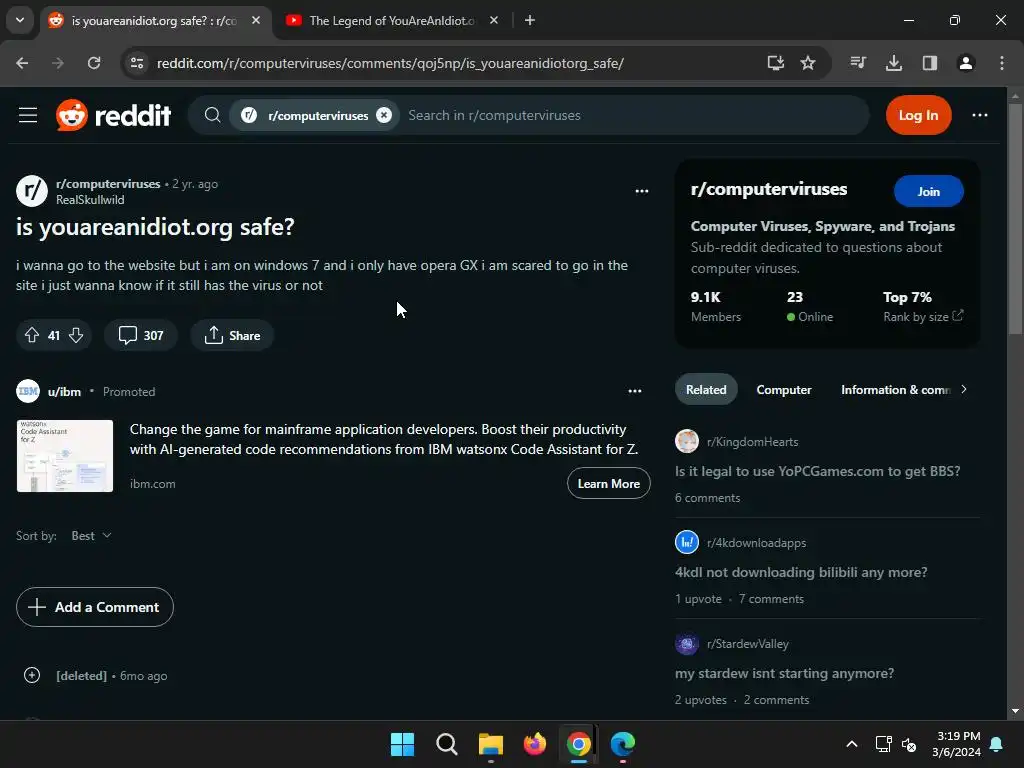Open Reddit header three-dot options menu
The height and width of the screenshot is (768, 1024).
(x=980, y=116)
